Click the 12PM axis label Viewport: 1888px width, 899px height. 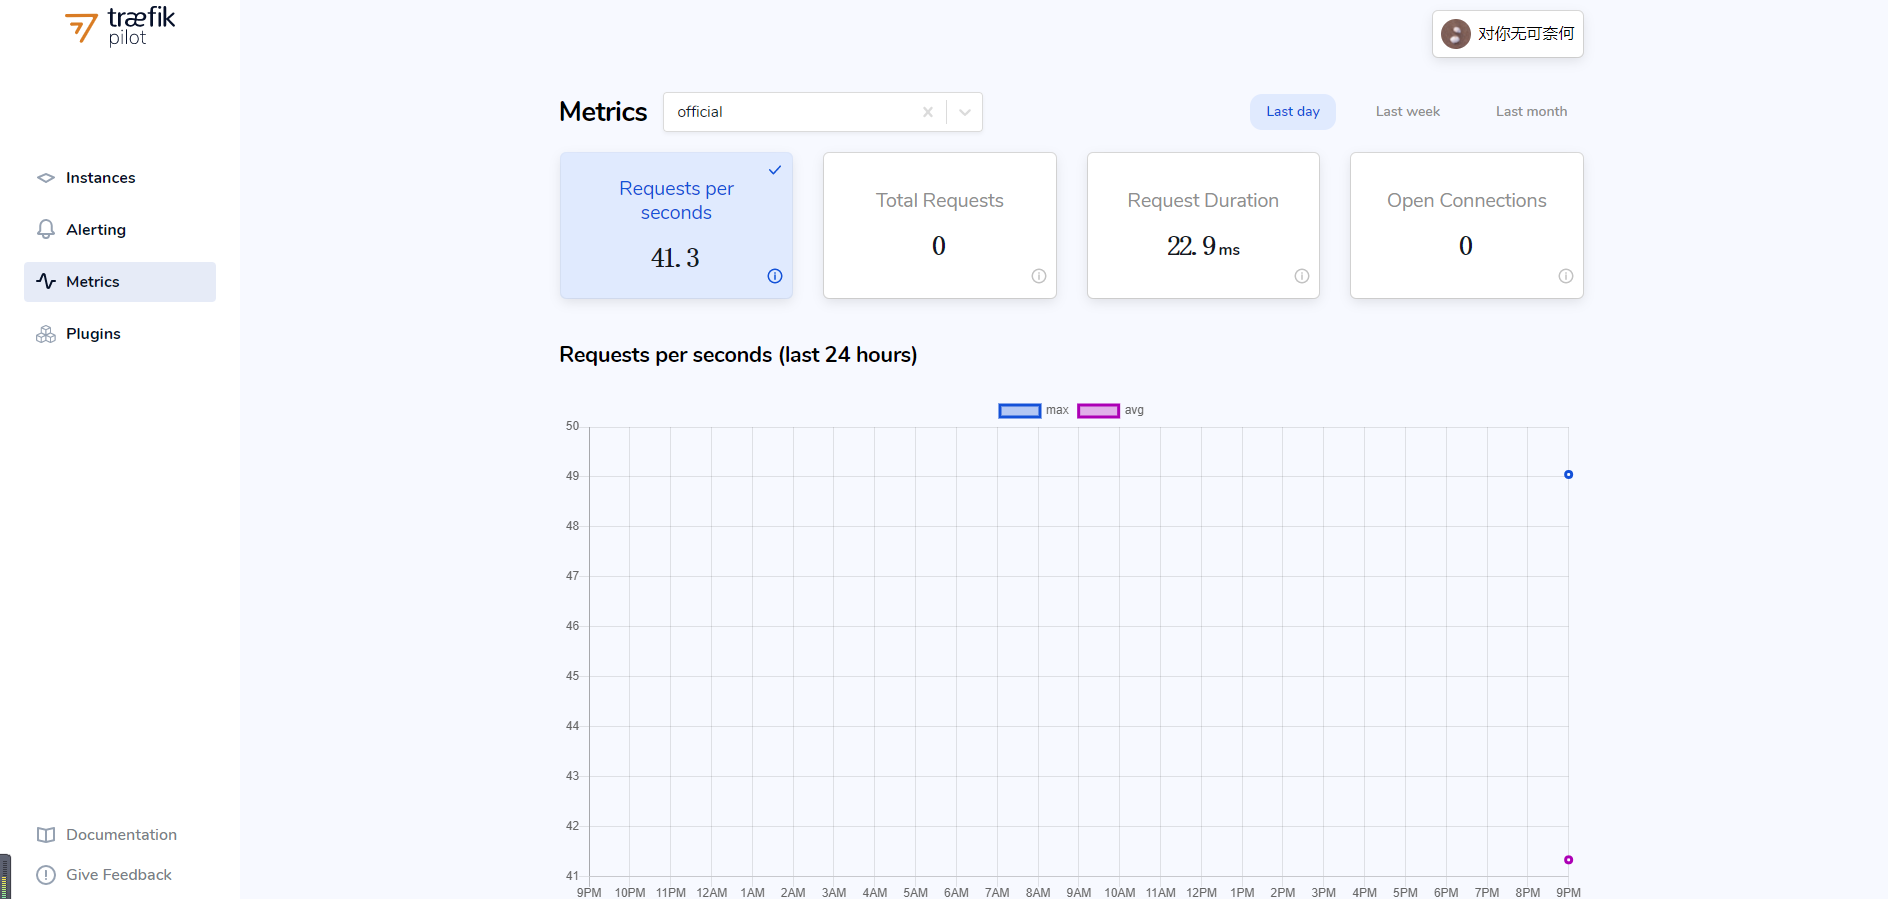click(1201, 892)
